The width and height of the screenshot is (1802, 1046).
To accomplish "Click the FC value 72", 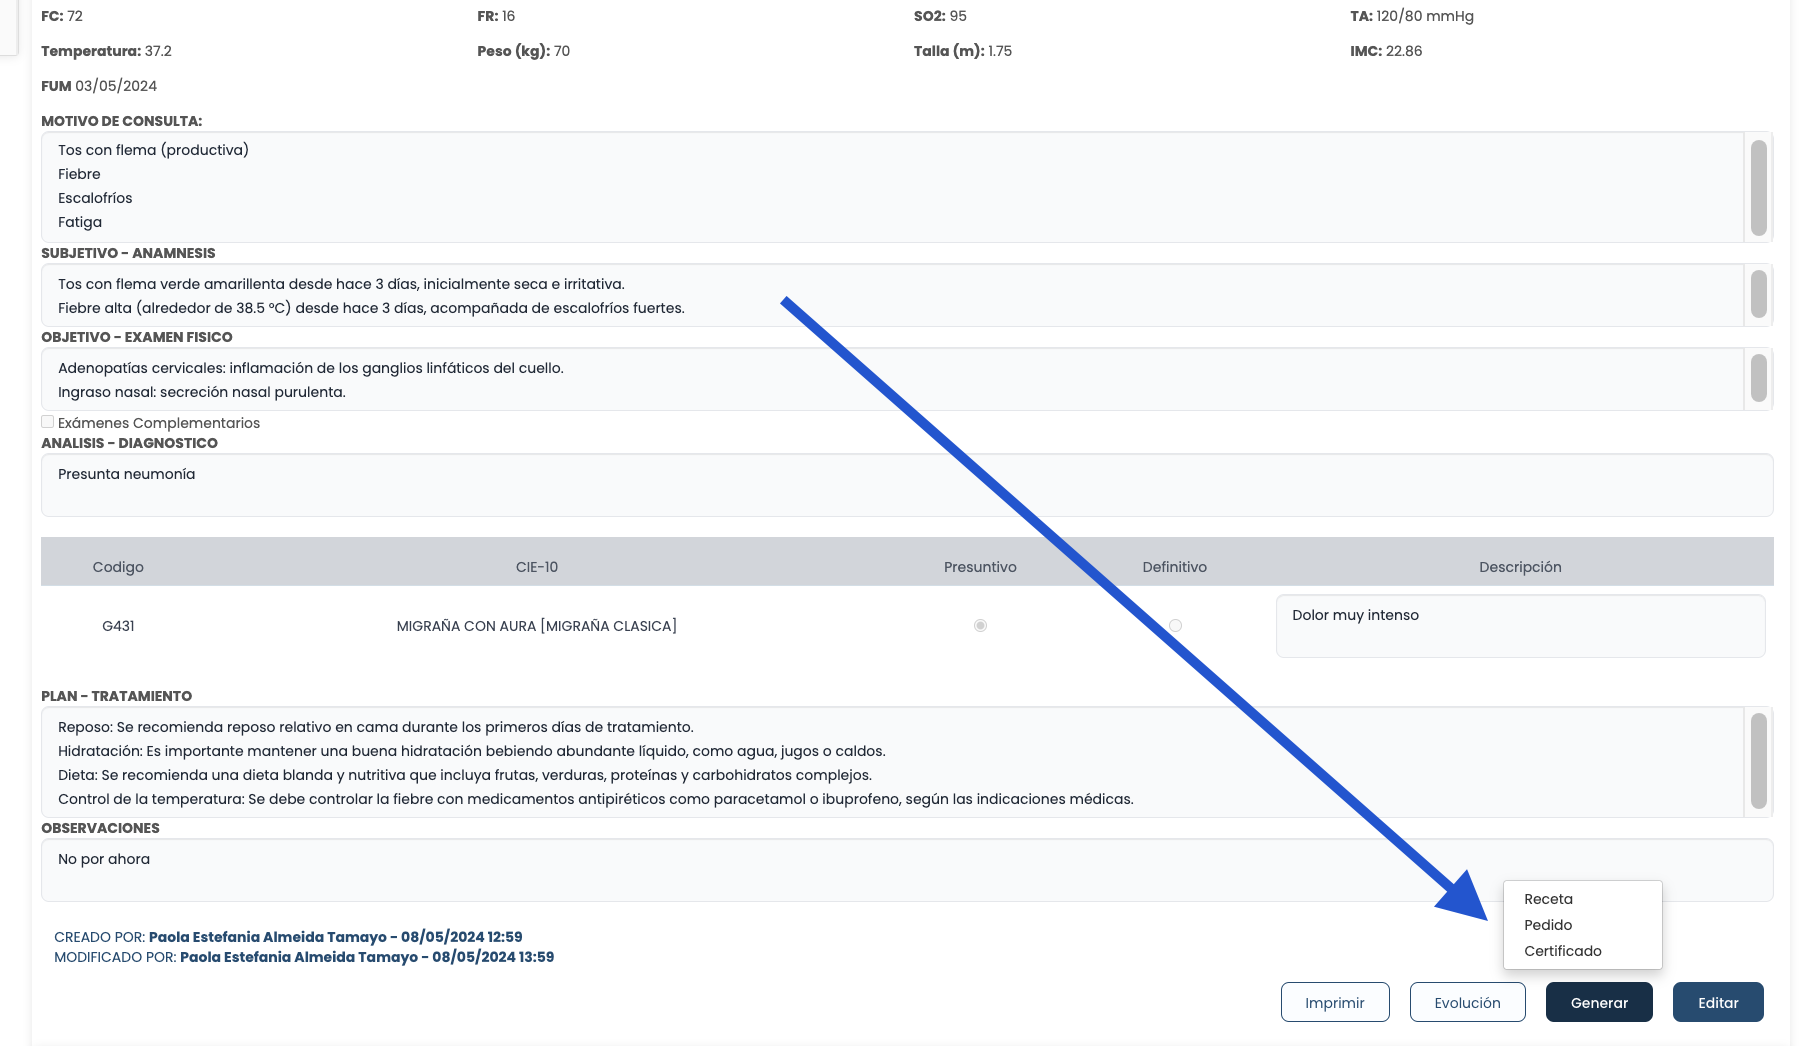I will pos(75,16).
